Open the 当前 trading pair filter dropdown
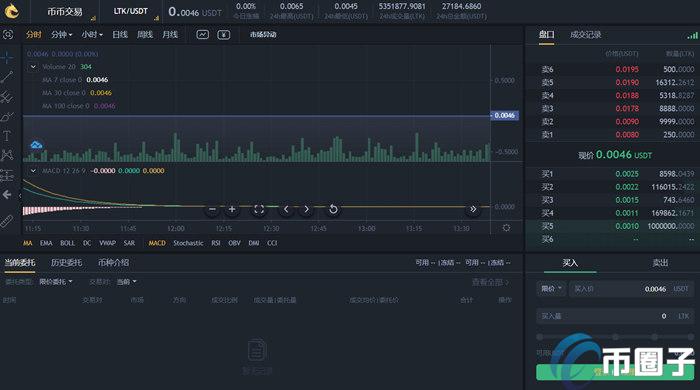The height and width of the screenshot is (390, 700). click(x=126, y=282)
